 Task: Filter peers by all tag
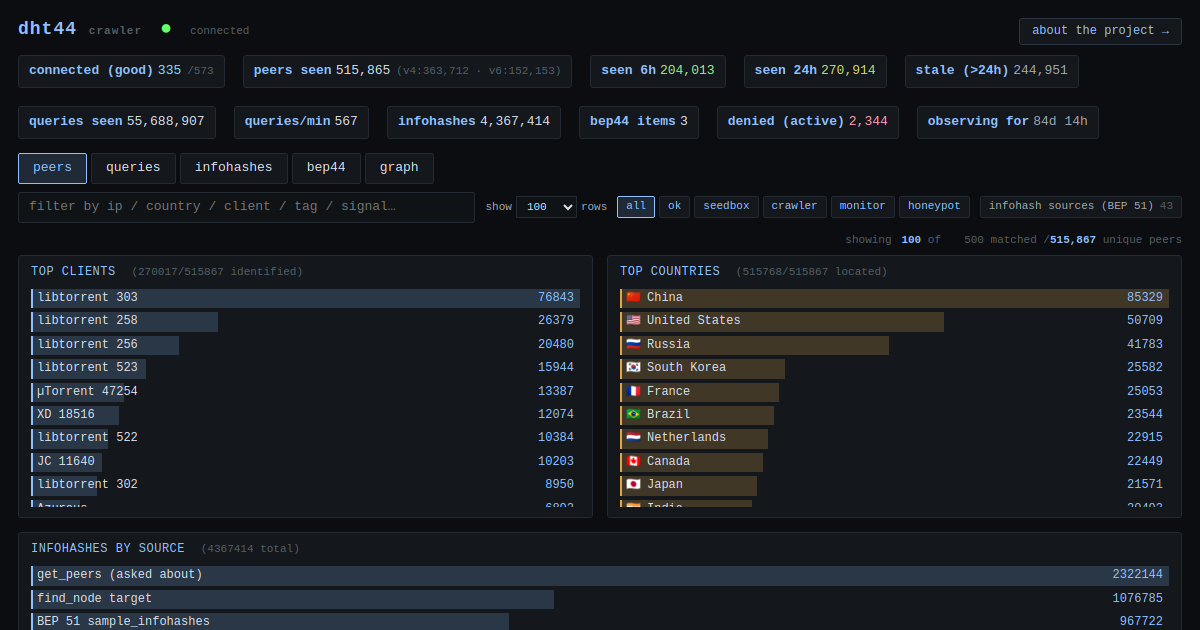[x=636, y=207]
